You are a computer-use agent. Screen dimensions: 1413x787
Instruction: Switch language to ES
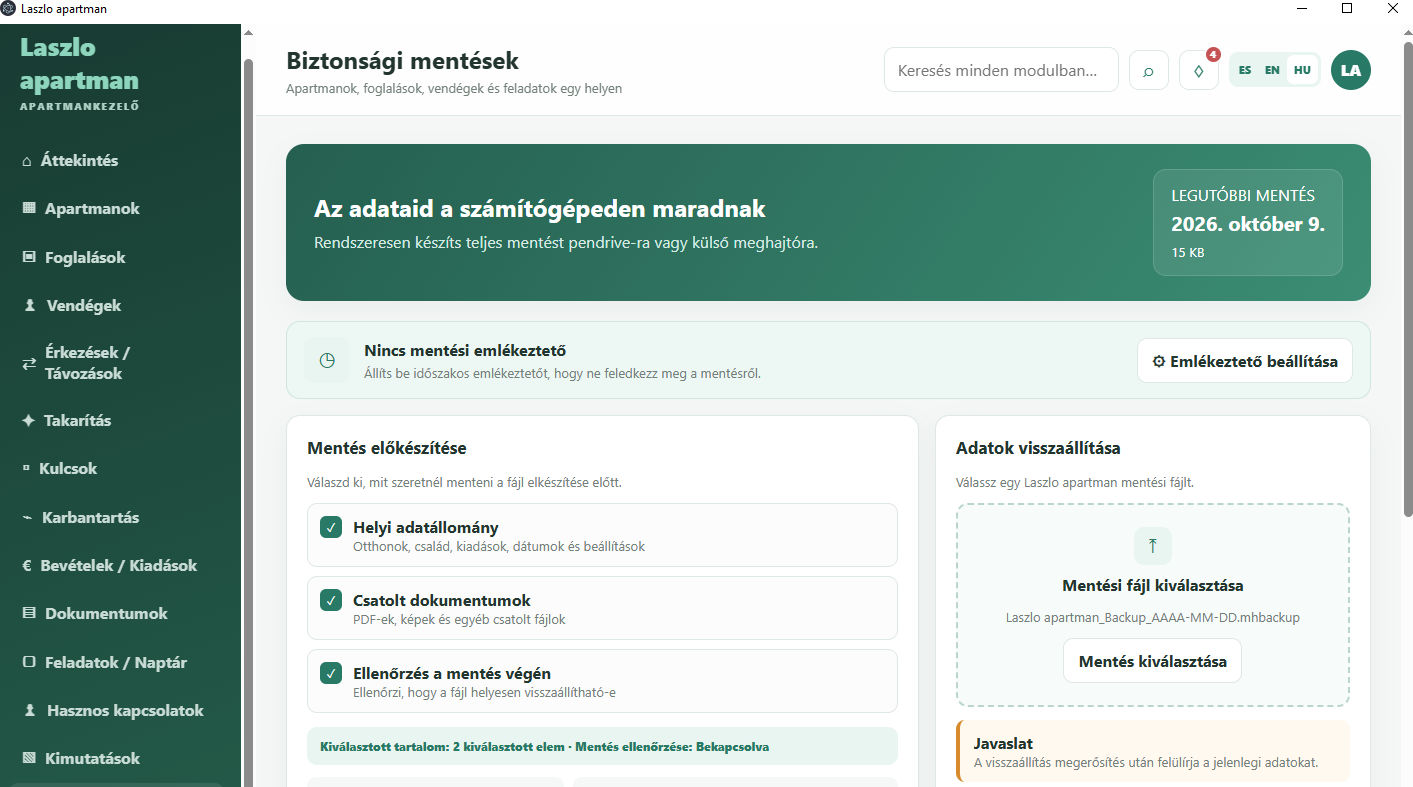(1245, 70)
